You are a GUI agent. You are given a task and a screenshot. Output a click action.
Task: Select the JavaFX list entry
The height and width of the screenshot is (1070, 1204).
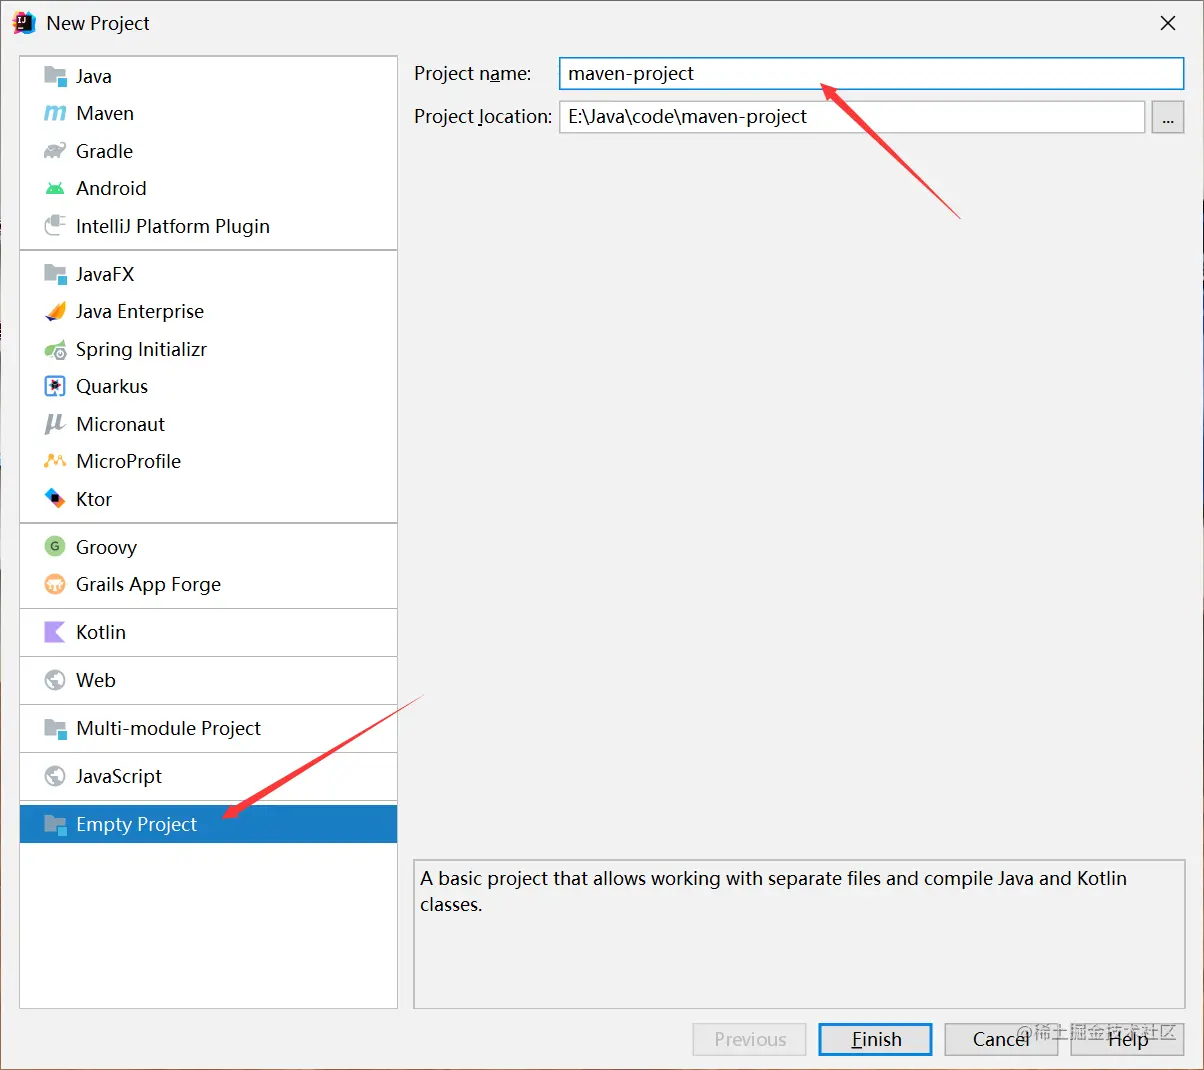105,274
